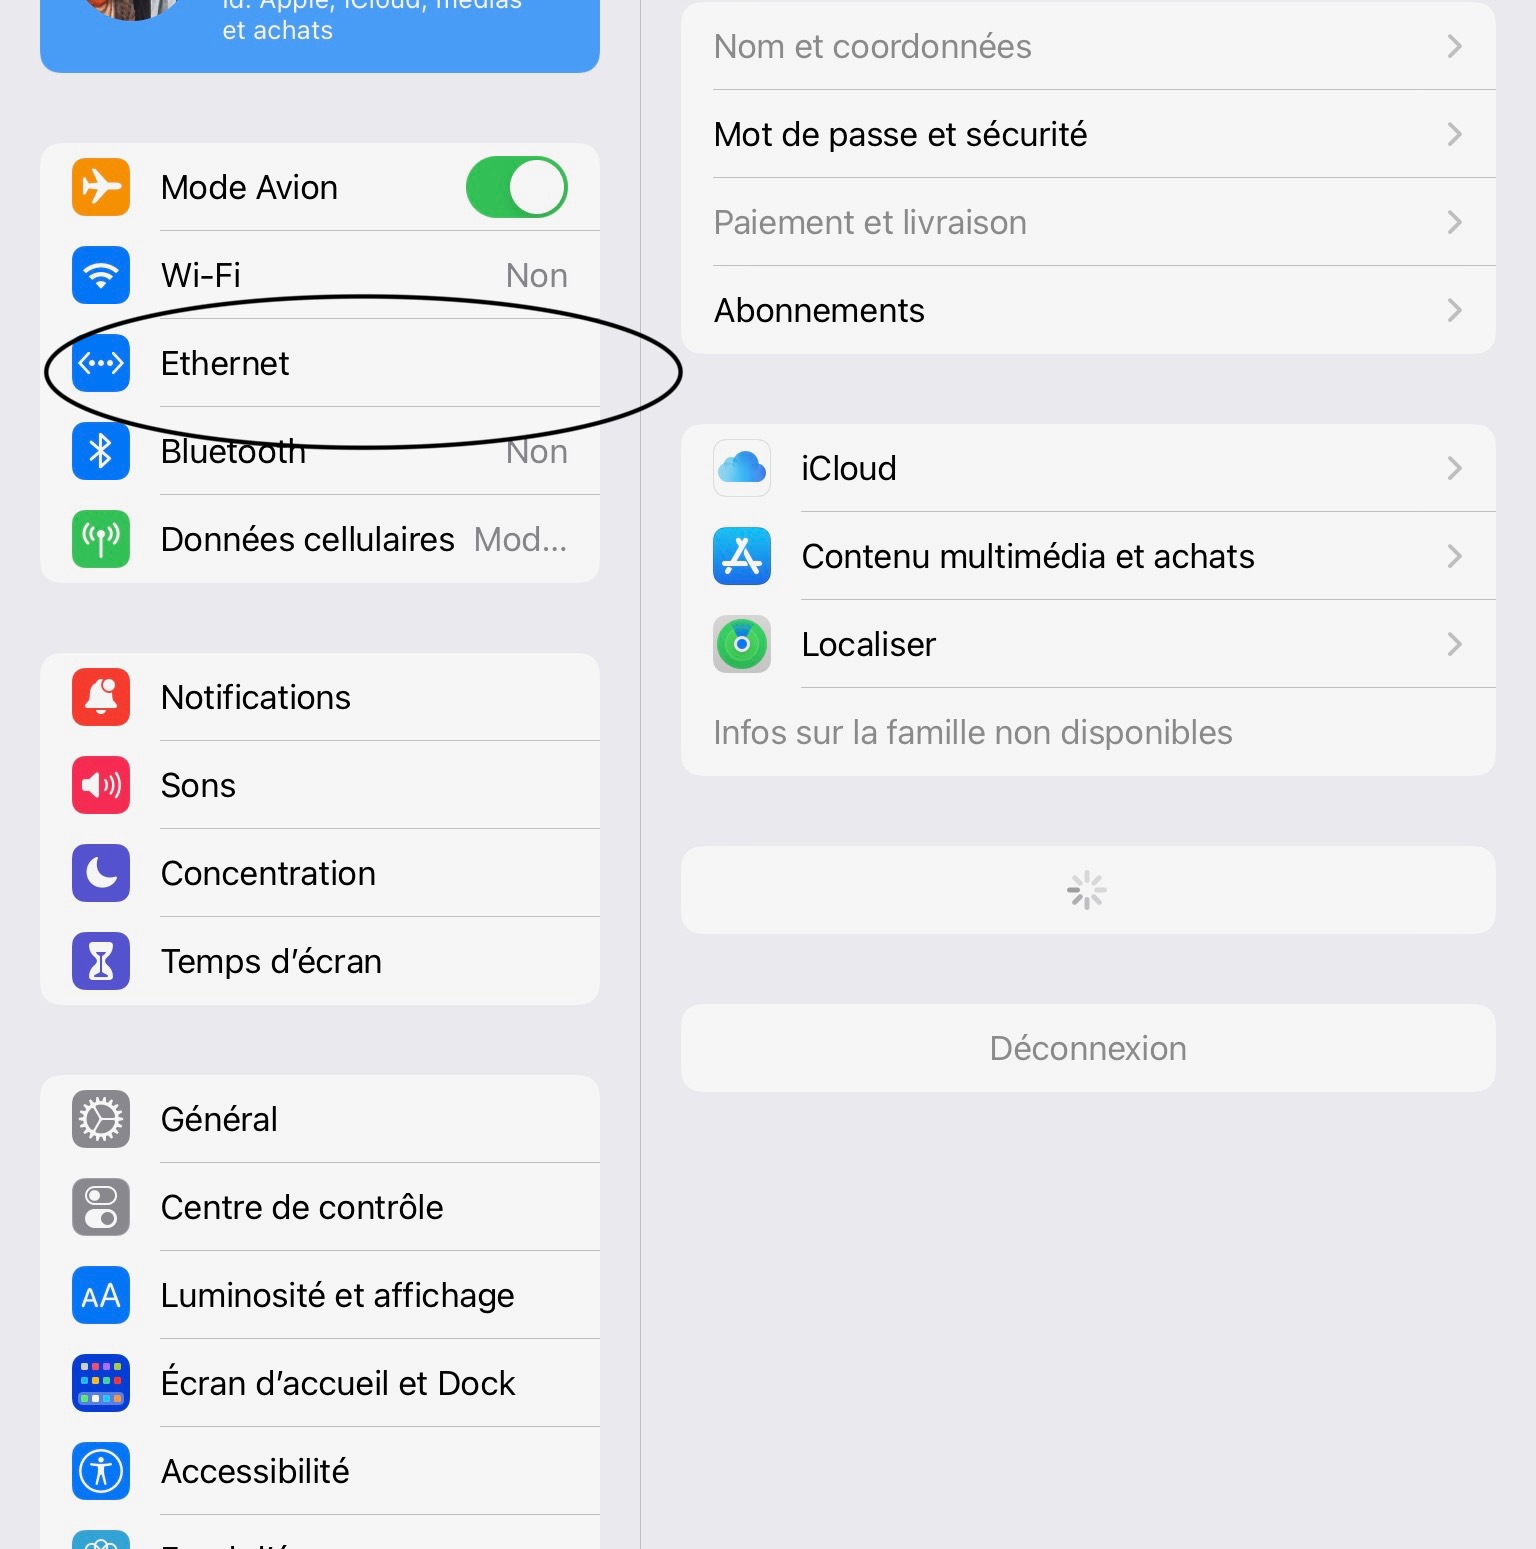The image size is (1536, 1549).
Task: Select the Ethernet icon
Action: (101, 363)
